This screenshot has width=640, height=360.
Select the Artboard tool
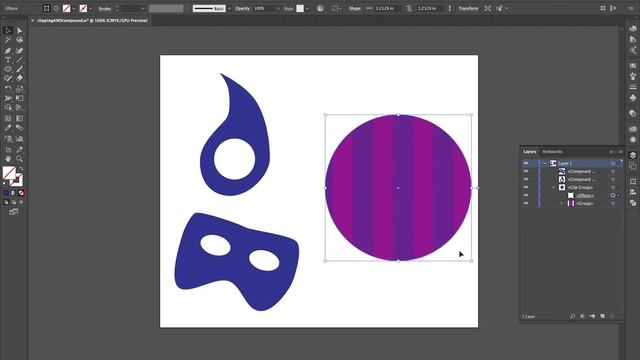[x=8, y=149]
